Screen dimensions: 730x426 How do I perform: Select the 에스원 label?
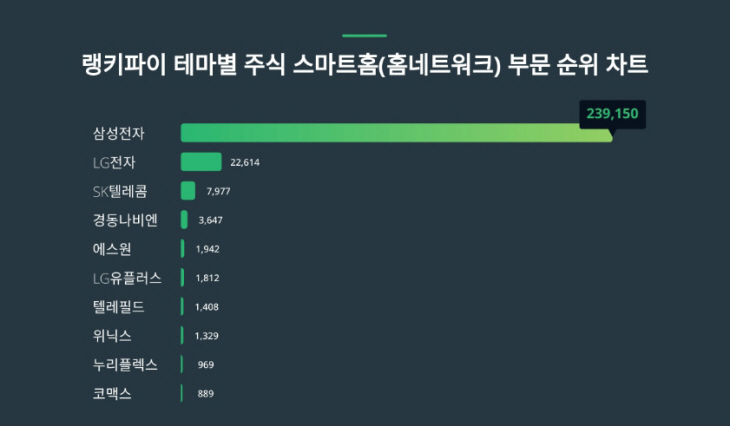click(112, 249)
